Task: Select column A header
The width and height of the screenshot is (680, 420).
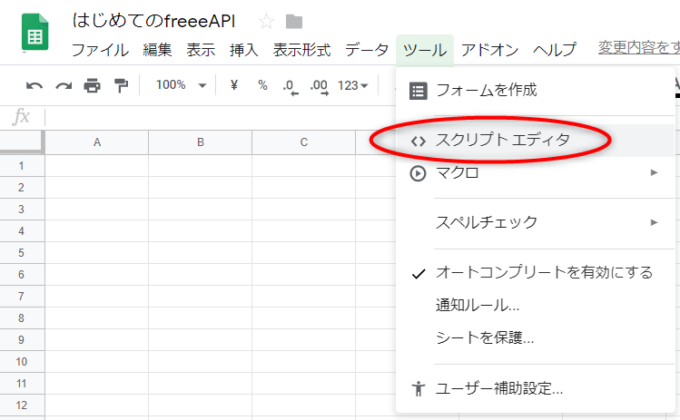Action: tap(97, 142)
